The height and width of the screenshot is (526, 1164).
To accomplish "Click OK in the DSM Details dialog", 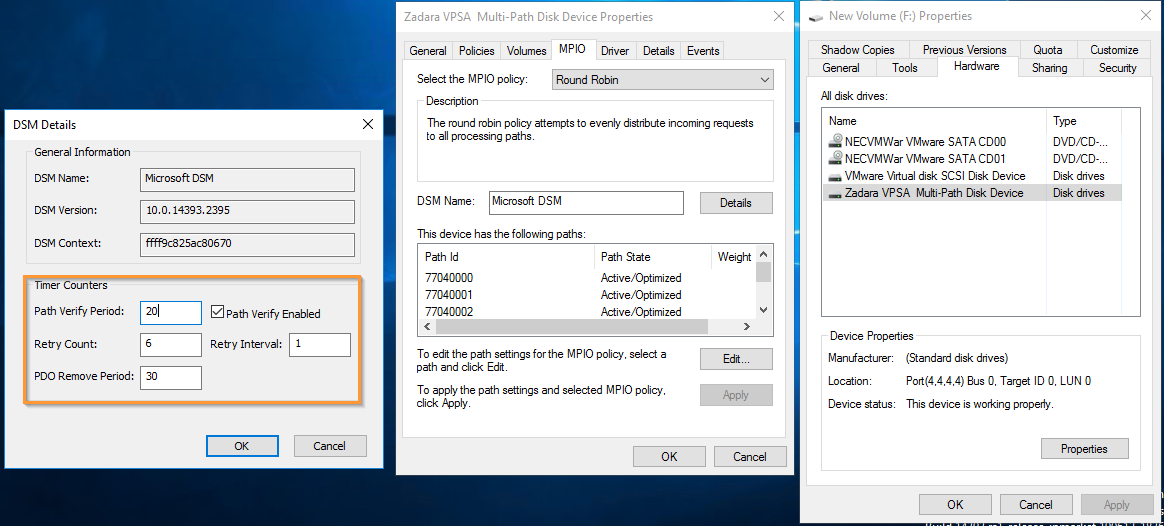I will [x=242, y=446].
